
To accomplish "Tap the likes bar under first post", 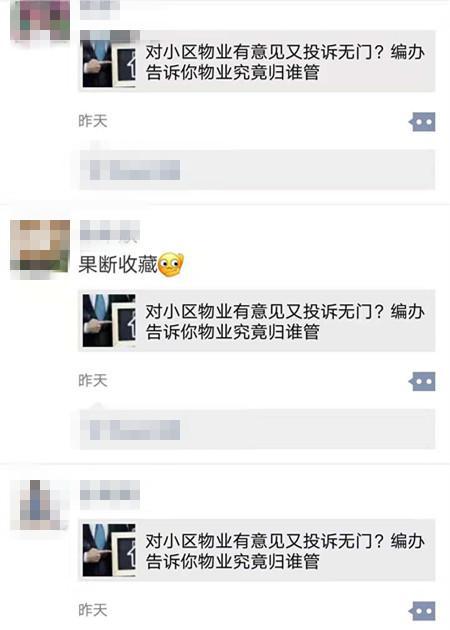I will click(257, 169).
